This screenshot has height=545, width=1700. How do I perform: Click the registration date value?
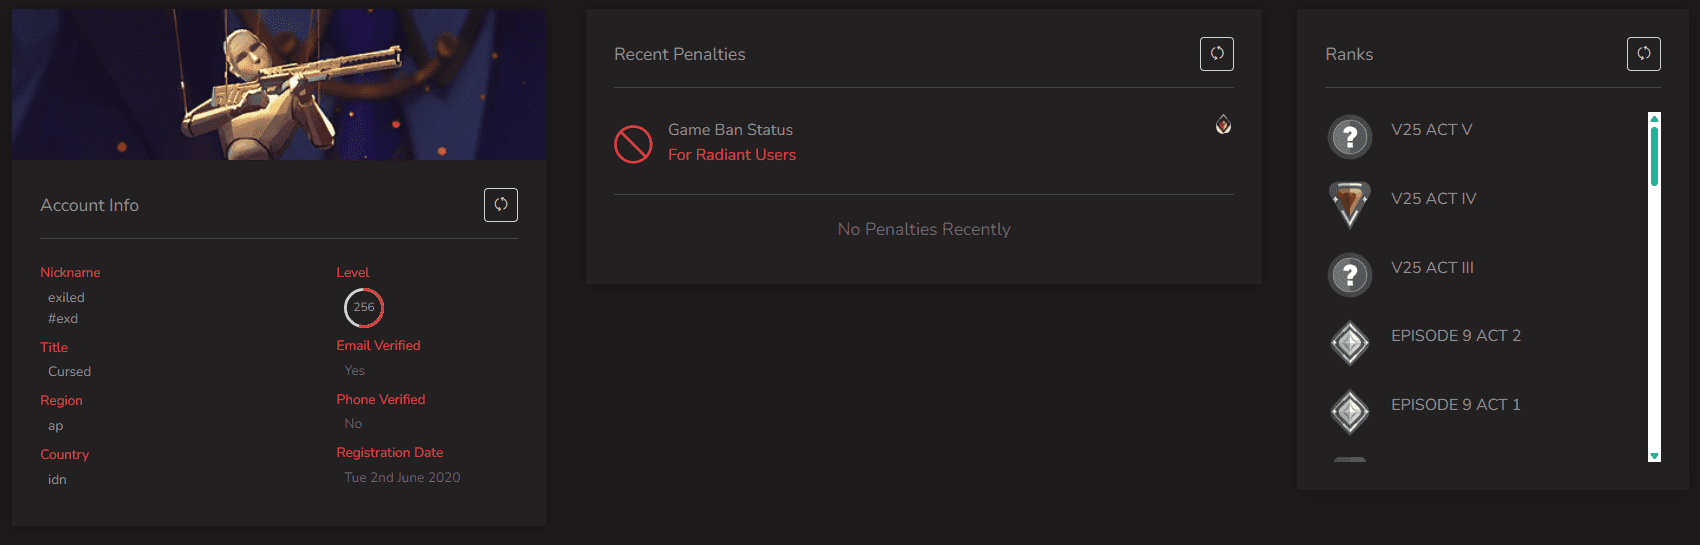point(402,478)
